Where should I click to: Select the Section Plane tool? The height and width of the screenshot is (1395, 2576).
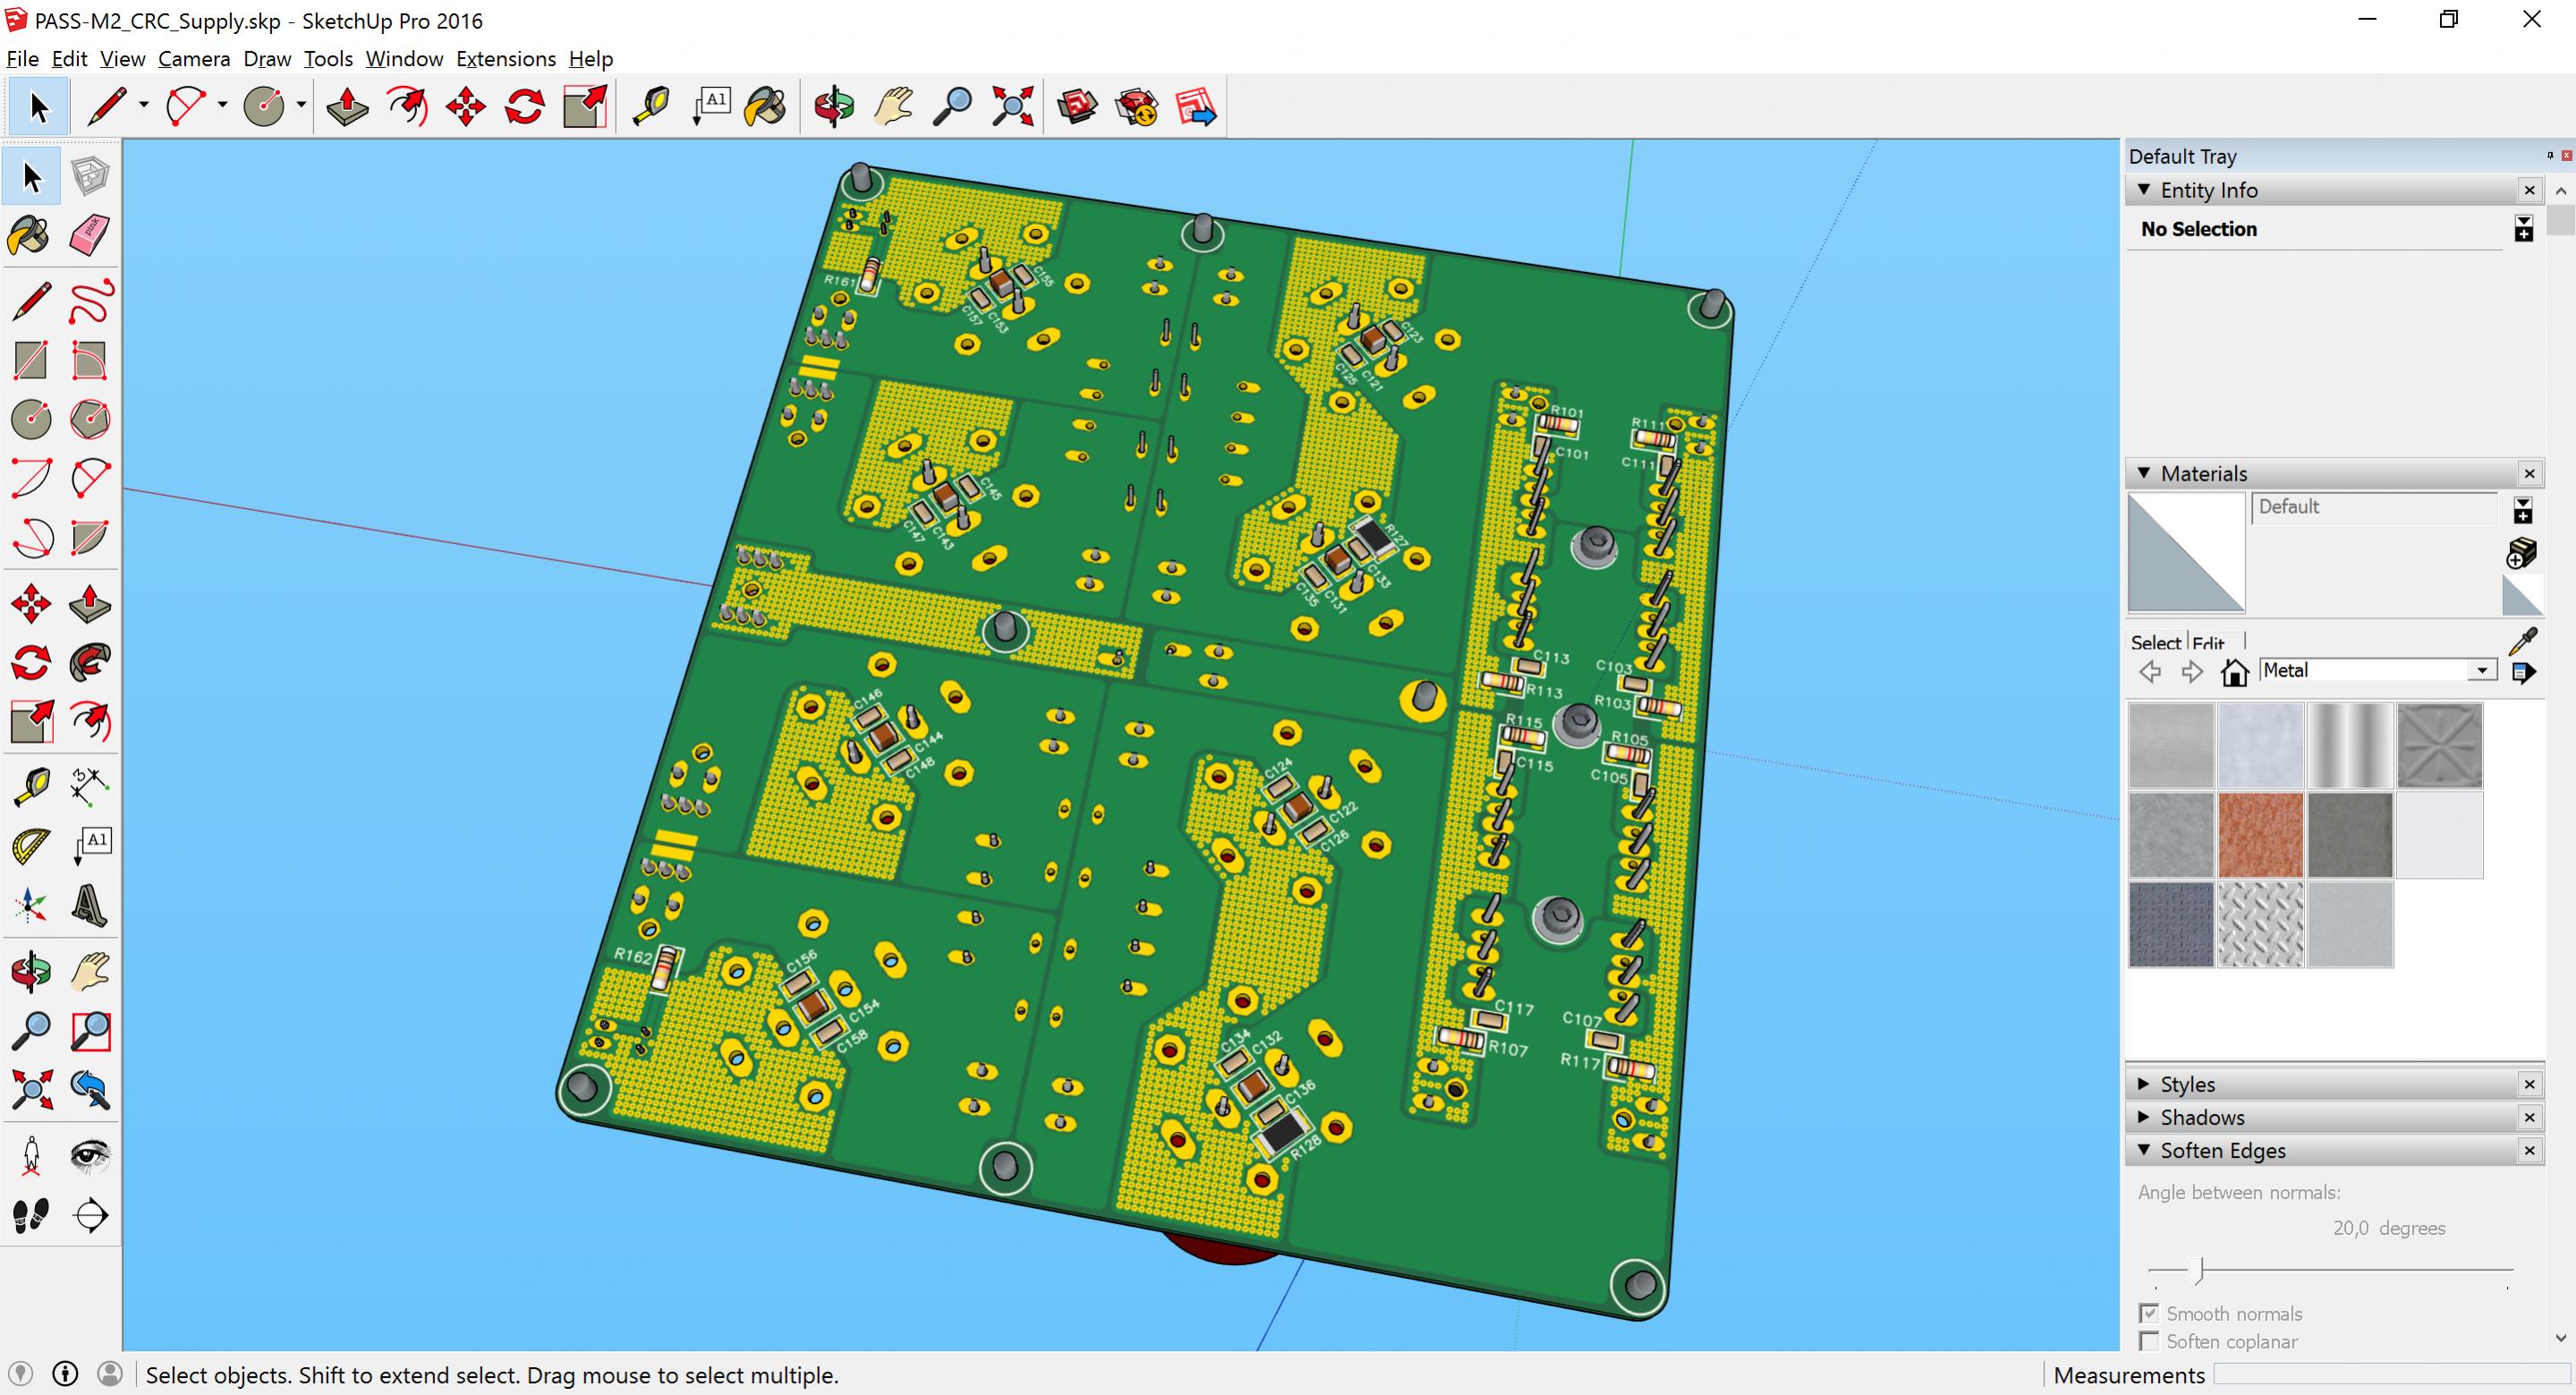coord(90,1214)
